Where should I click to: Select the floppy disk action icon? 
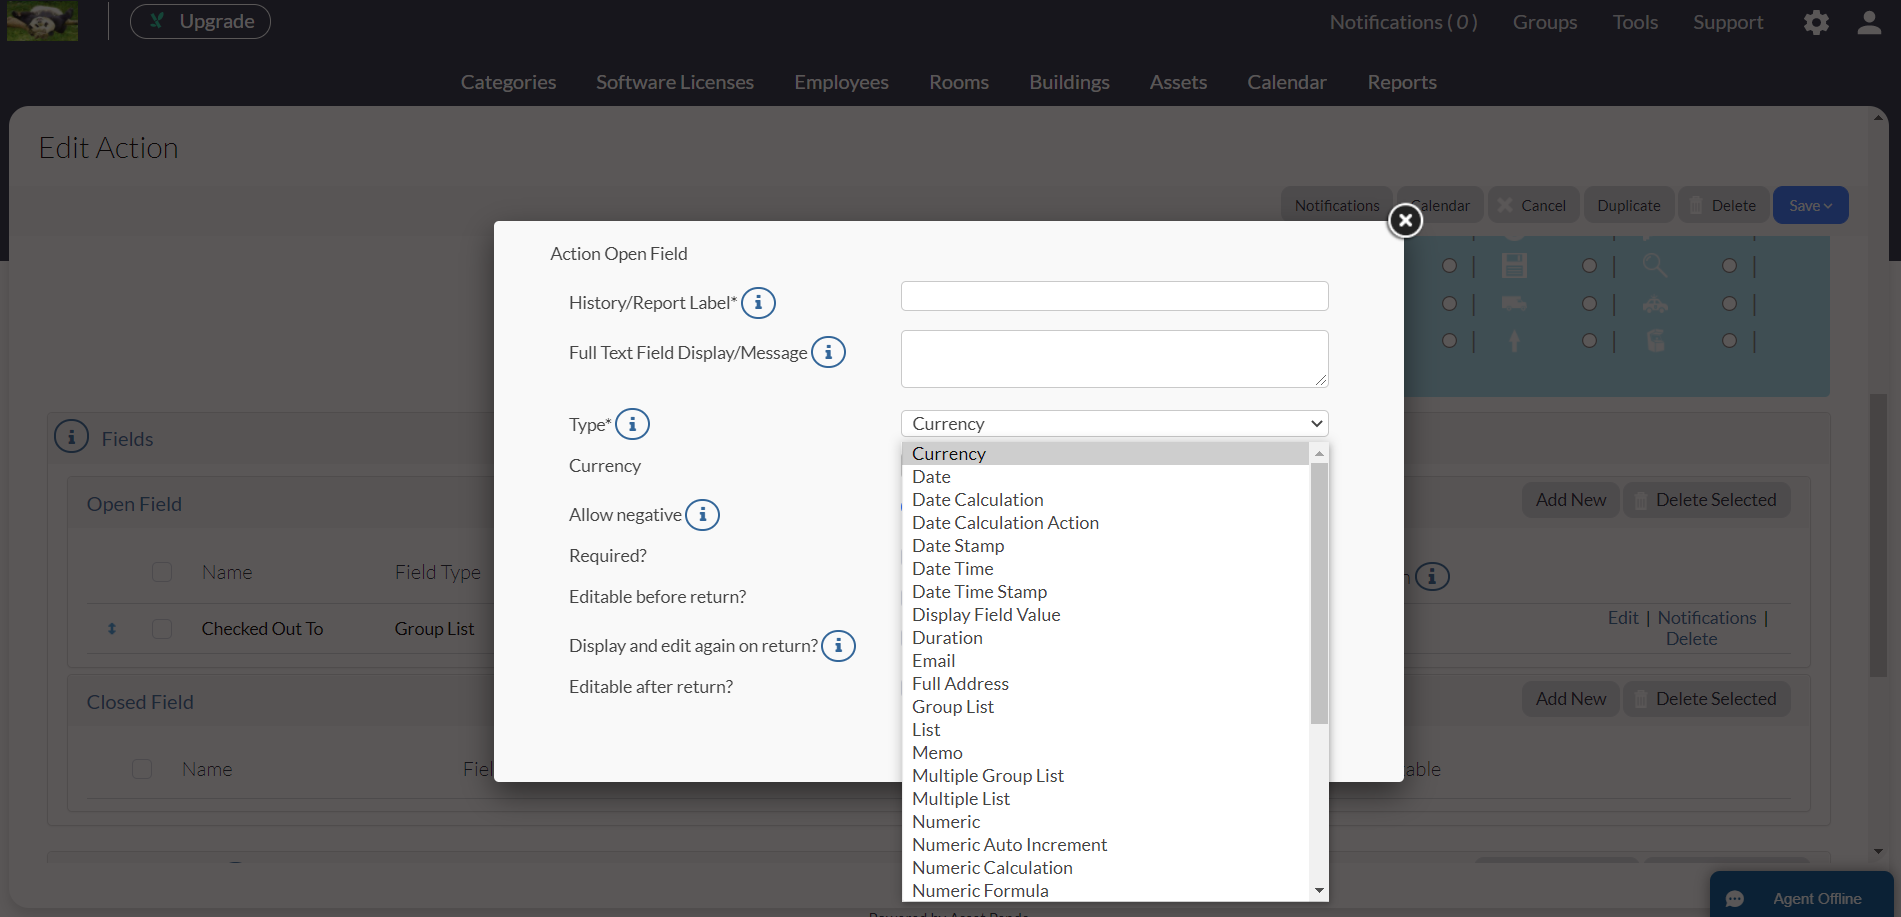point(1514,265)
